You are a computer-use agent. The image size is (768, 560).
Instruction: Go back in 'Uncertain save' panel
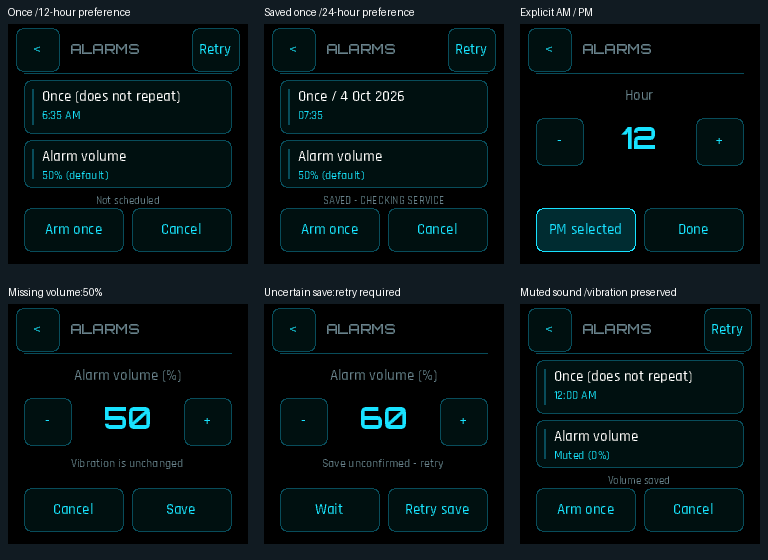coord(294,330)
